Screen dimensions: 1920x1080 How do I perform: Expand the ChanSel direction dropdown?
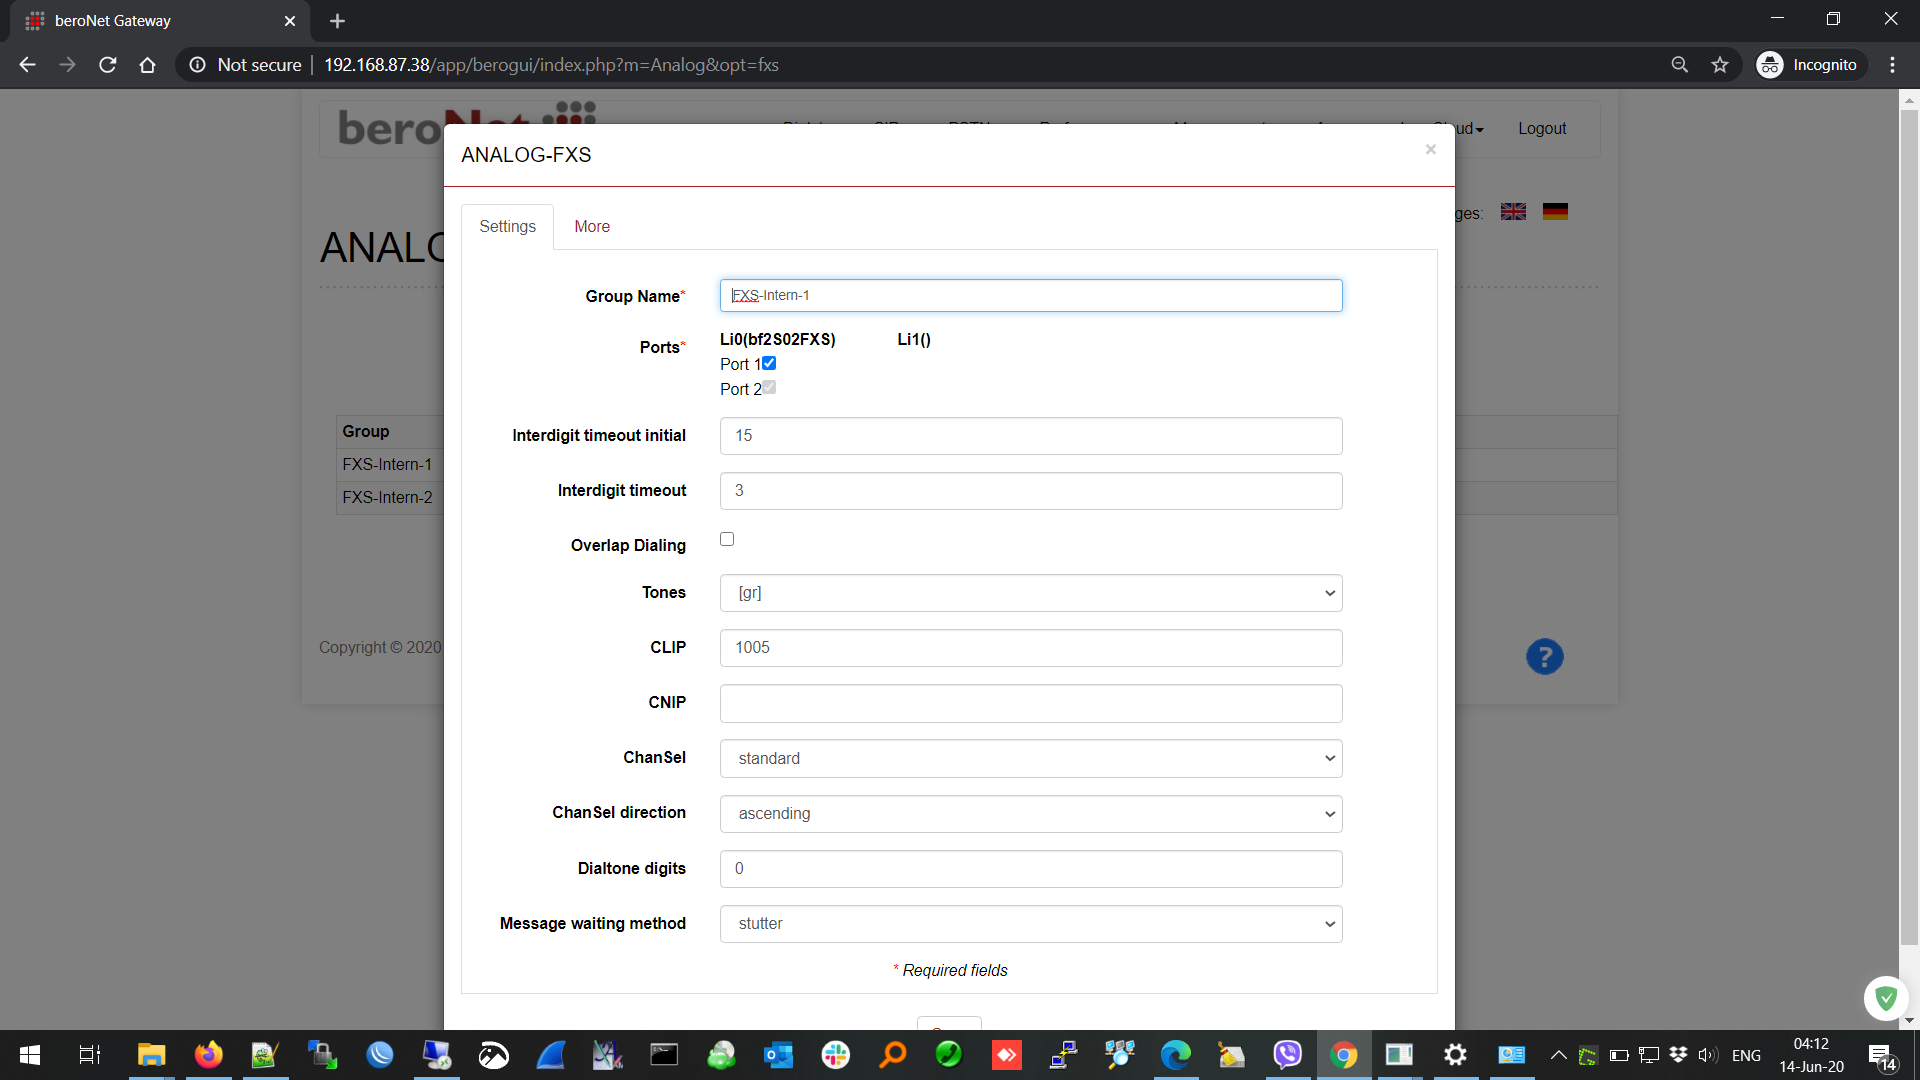[1030, 814]
